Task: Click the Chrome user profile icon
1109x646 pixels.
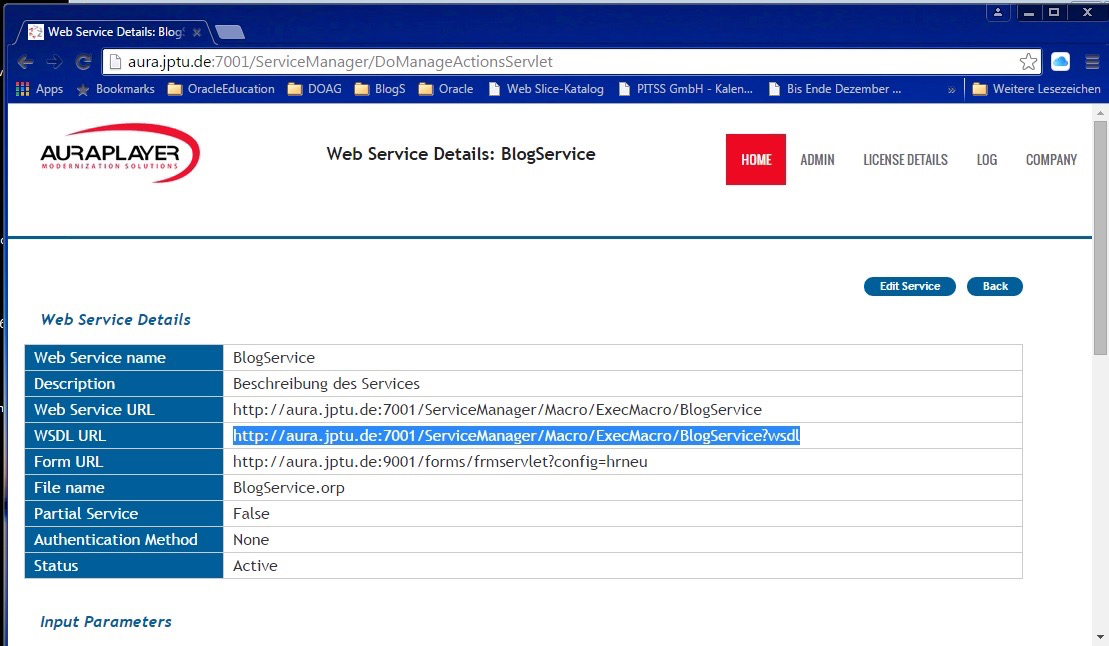Action: [x=998, y=13]
